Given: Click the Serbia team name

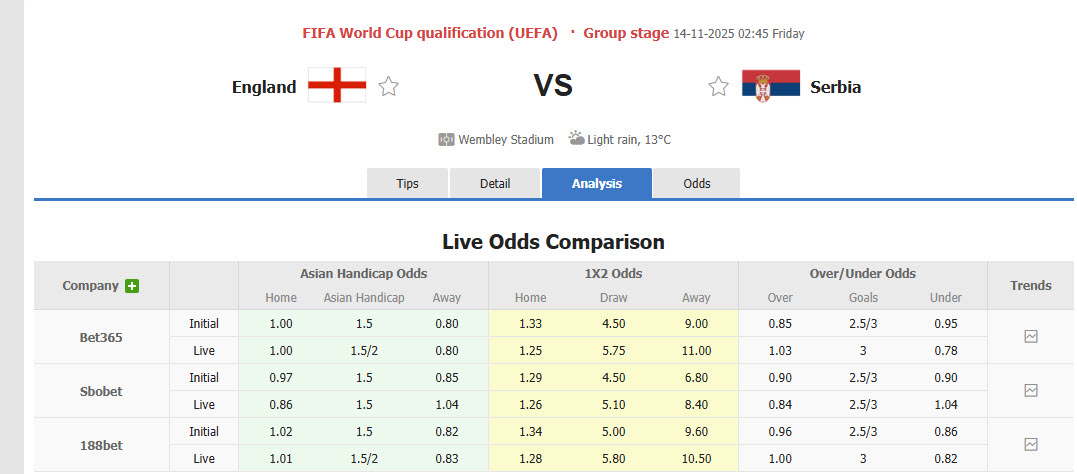Looking at the screenshot, I should [835, 87].
